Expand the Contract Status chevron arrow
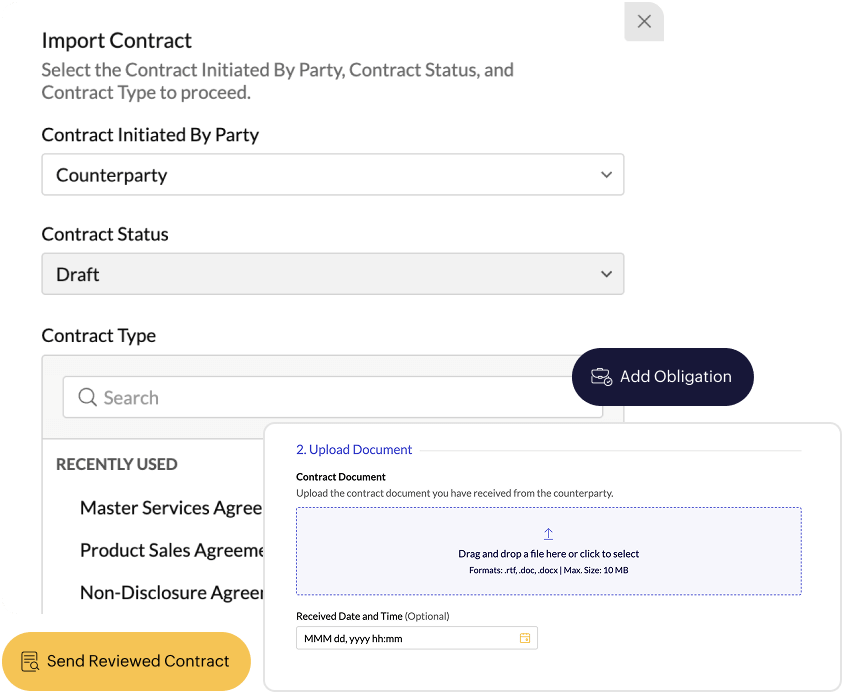 click(606, 274)
